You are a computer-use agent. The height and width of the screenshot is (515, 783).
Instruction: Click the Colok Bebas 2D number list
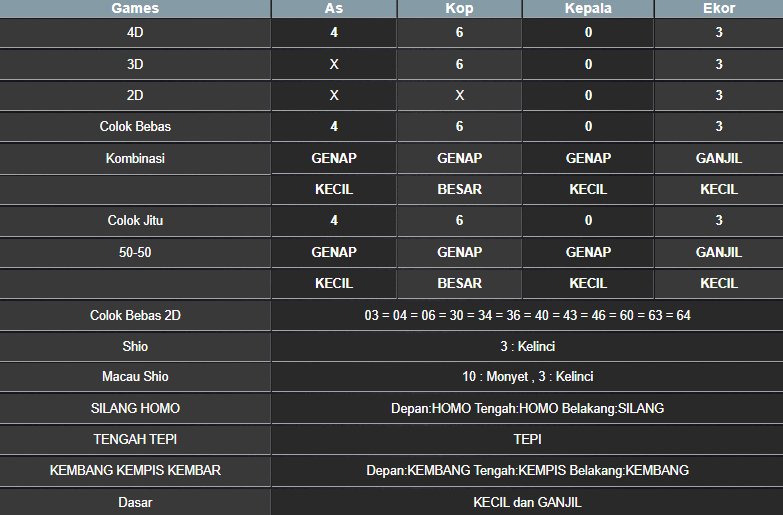pyautogui.click(x=527, y=315)
